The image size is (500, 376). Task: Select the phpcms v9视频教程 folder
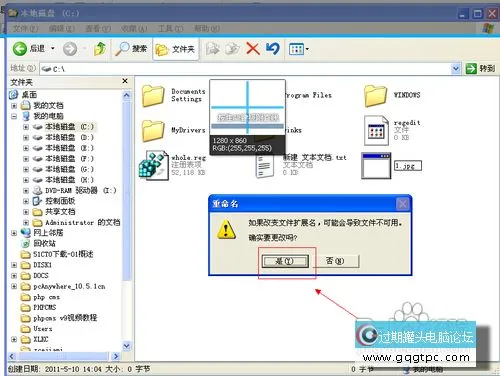point(65,318)
